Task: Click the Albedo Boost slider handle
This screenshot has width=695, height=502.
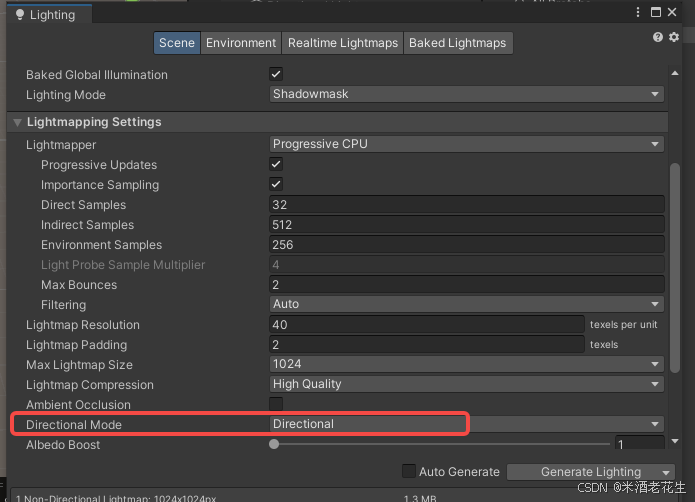Action: [x=274, y=444]
